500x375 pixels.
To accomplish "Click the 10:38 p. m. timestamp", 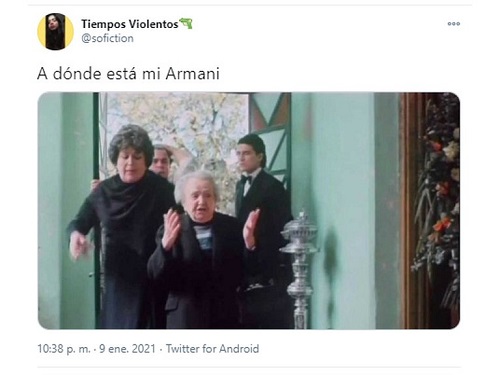I will click(64, 349).
